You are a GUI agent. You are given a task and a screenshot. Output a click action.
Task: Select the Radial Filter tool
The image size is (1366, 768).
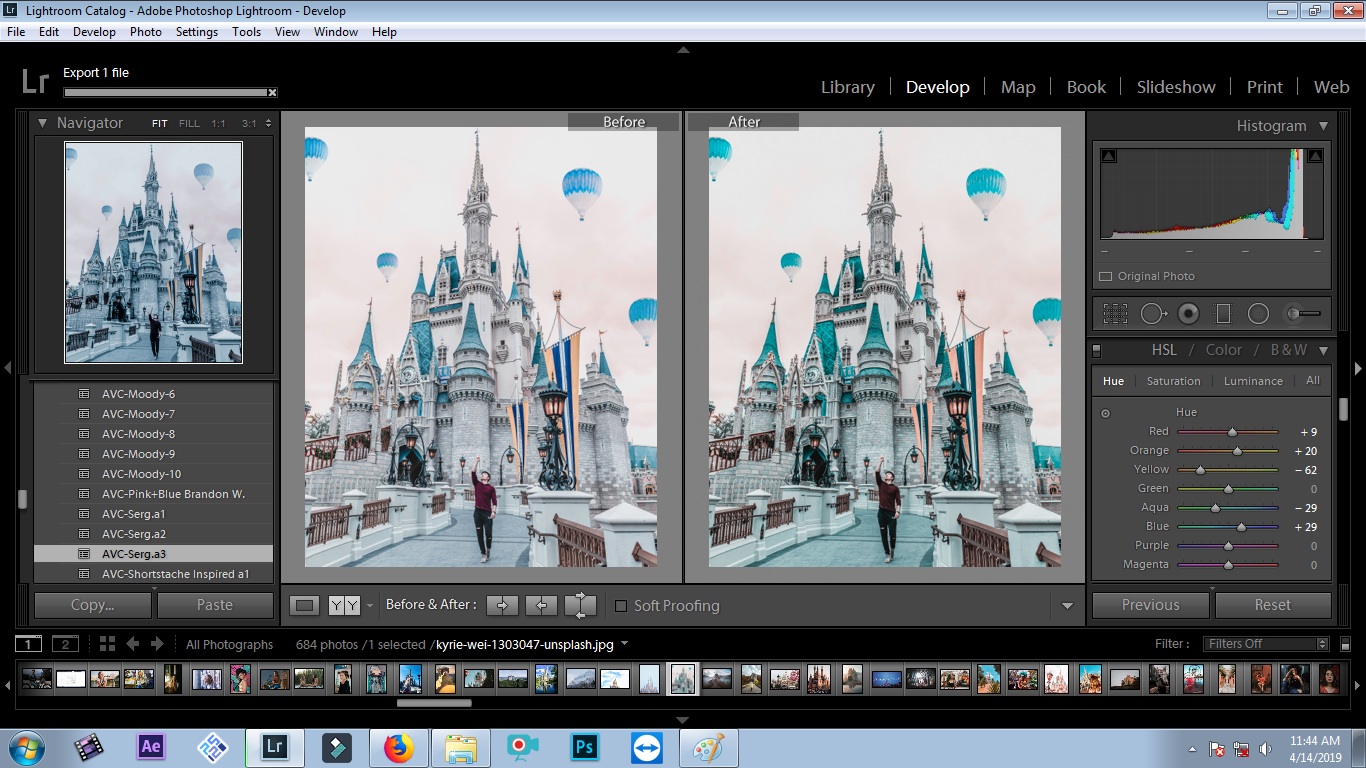coord(1258,314)
